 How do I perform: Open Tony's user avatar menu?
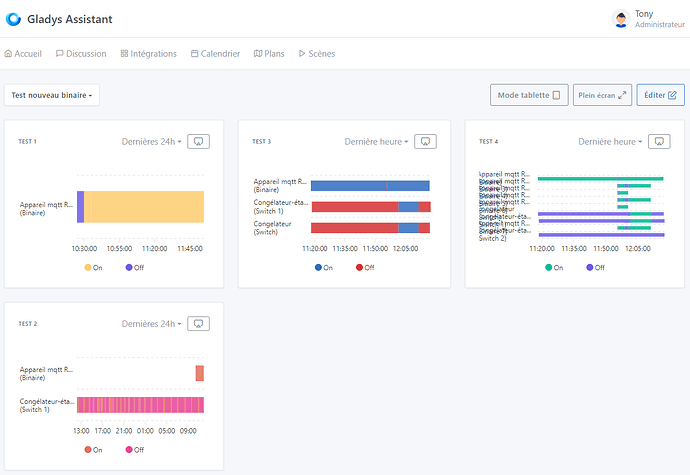point(620,19)
